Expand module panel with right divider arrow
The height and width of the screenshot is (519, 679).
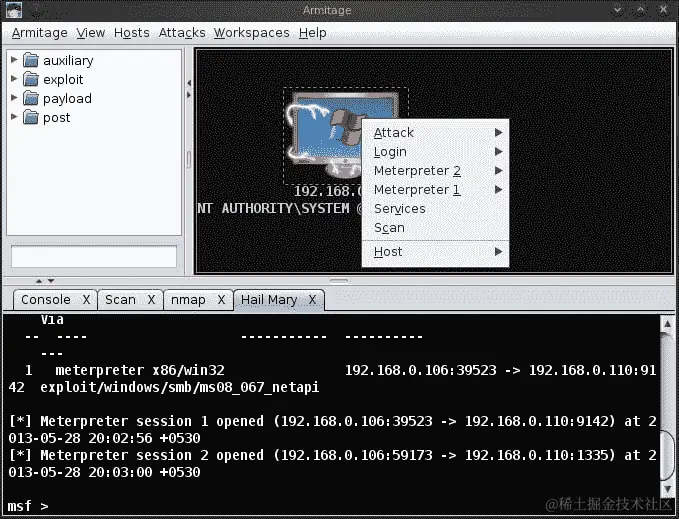click(189, 94)
